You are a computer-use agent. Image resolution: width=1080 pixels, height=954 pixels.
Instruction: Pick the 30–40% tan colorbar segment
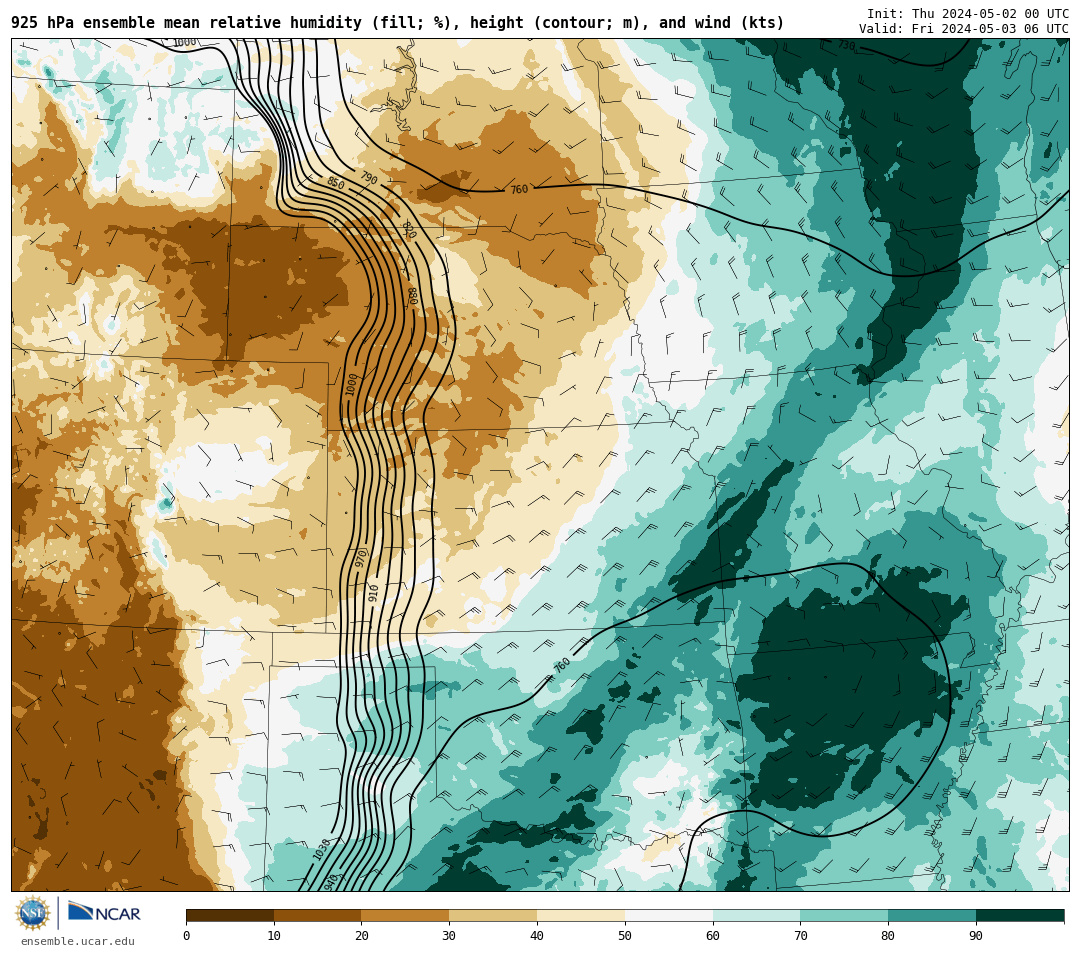tap(493, 915)
